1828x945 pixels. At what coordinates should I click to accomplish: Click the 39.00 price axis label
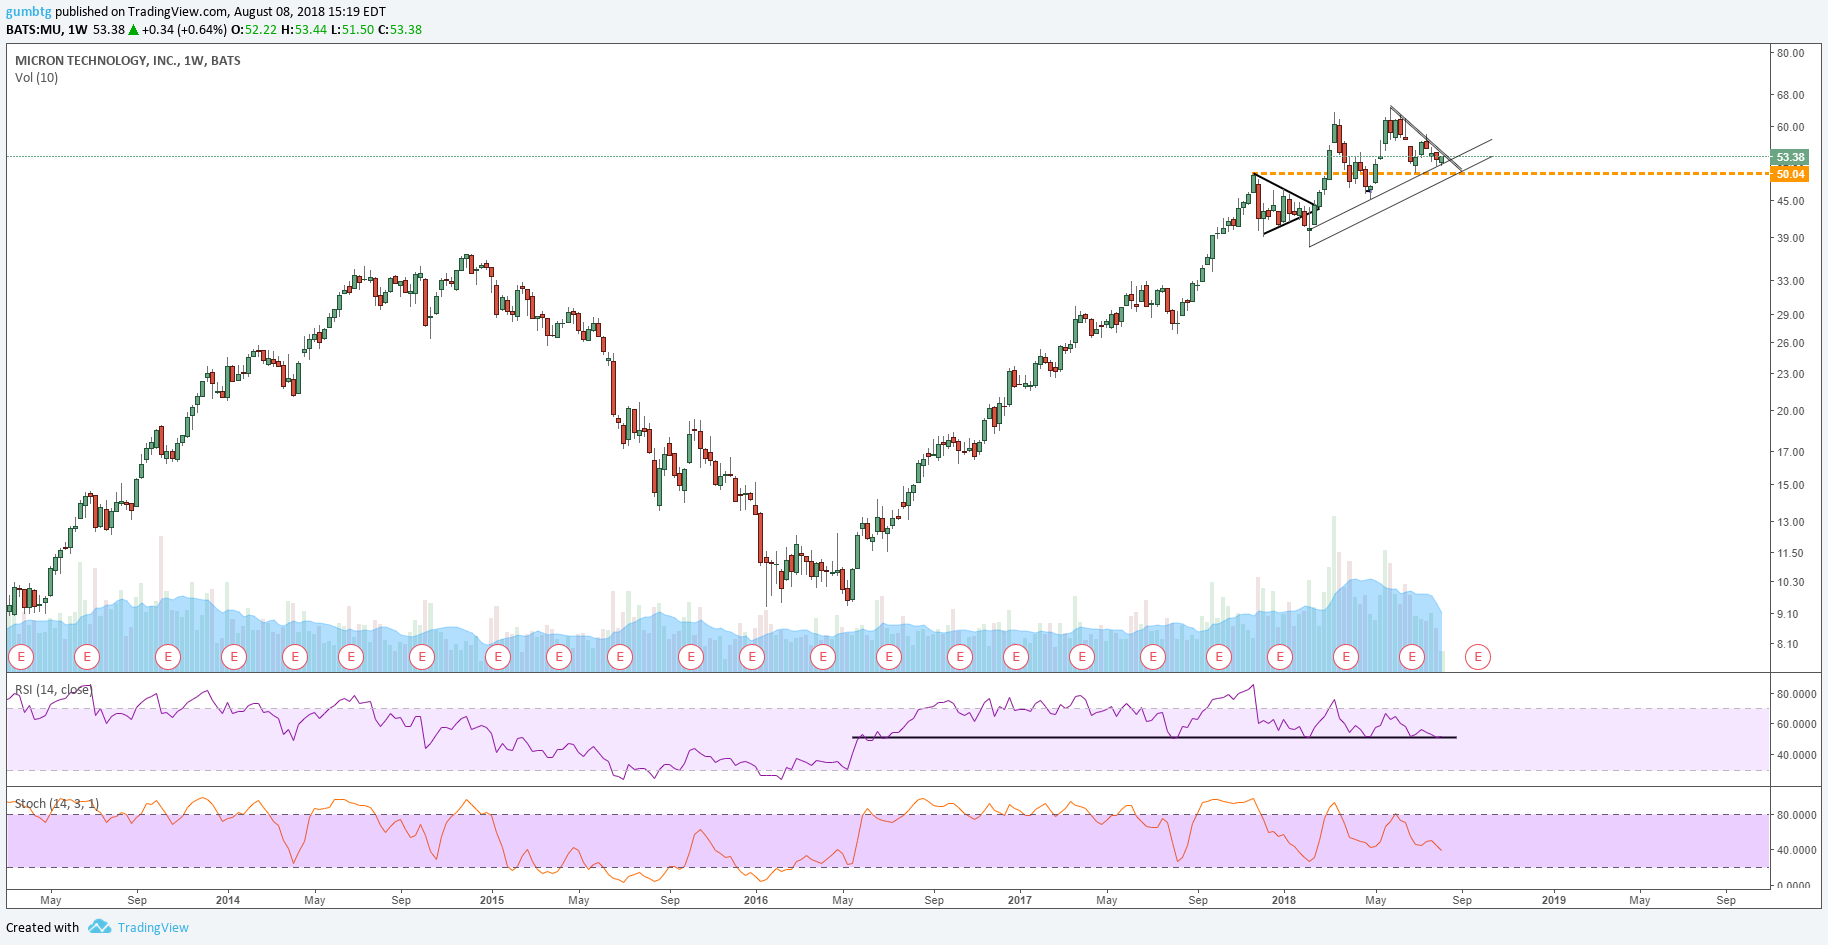click(1790, 238)
